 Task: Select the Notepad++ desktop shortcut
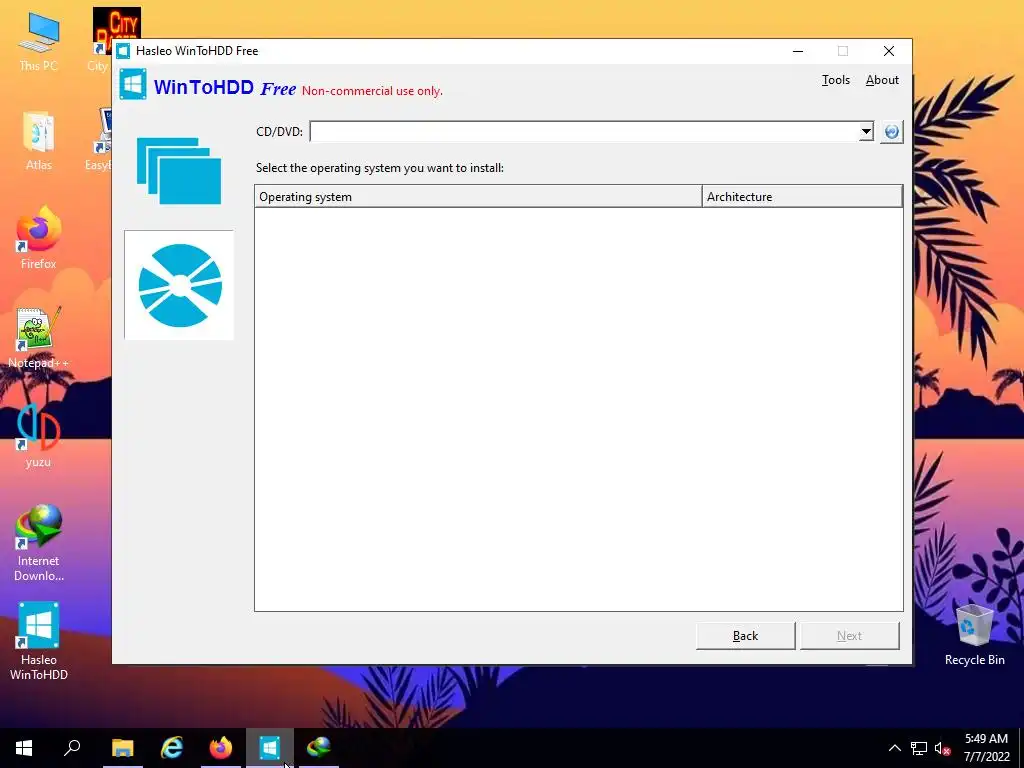tap(39, 337)
